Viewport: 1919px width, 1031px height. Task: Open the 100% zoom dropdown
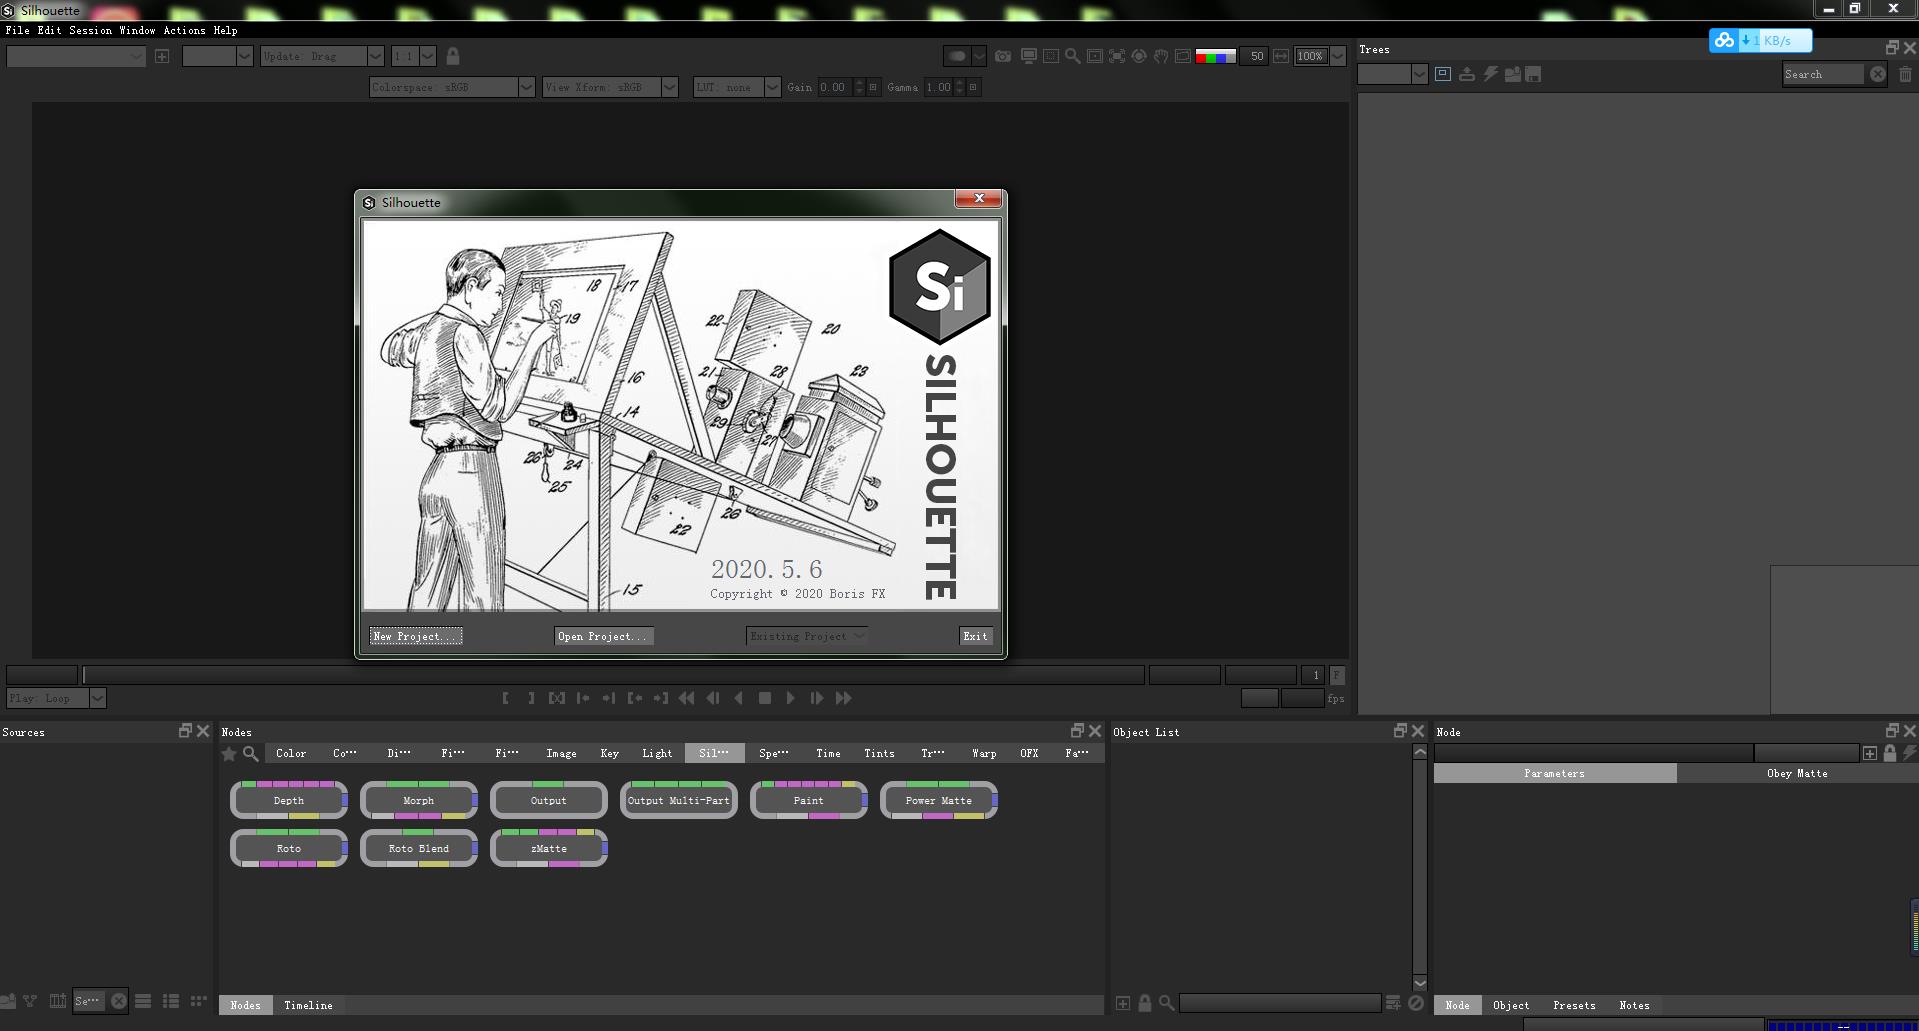[1319, 56]
